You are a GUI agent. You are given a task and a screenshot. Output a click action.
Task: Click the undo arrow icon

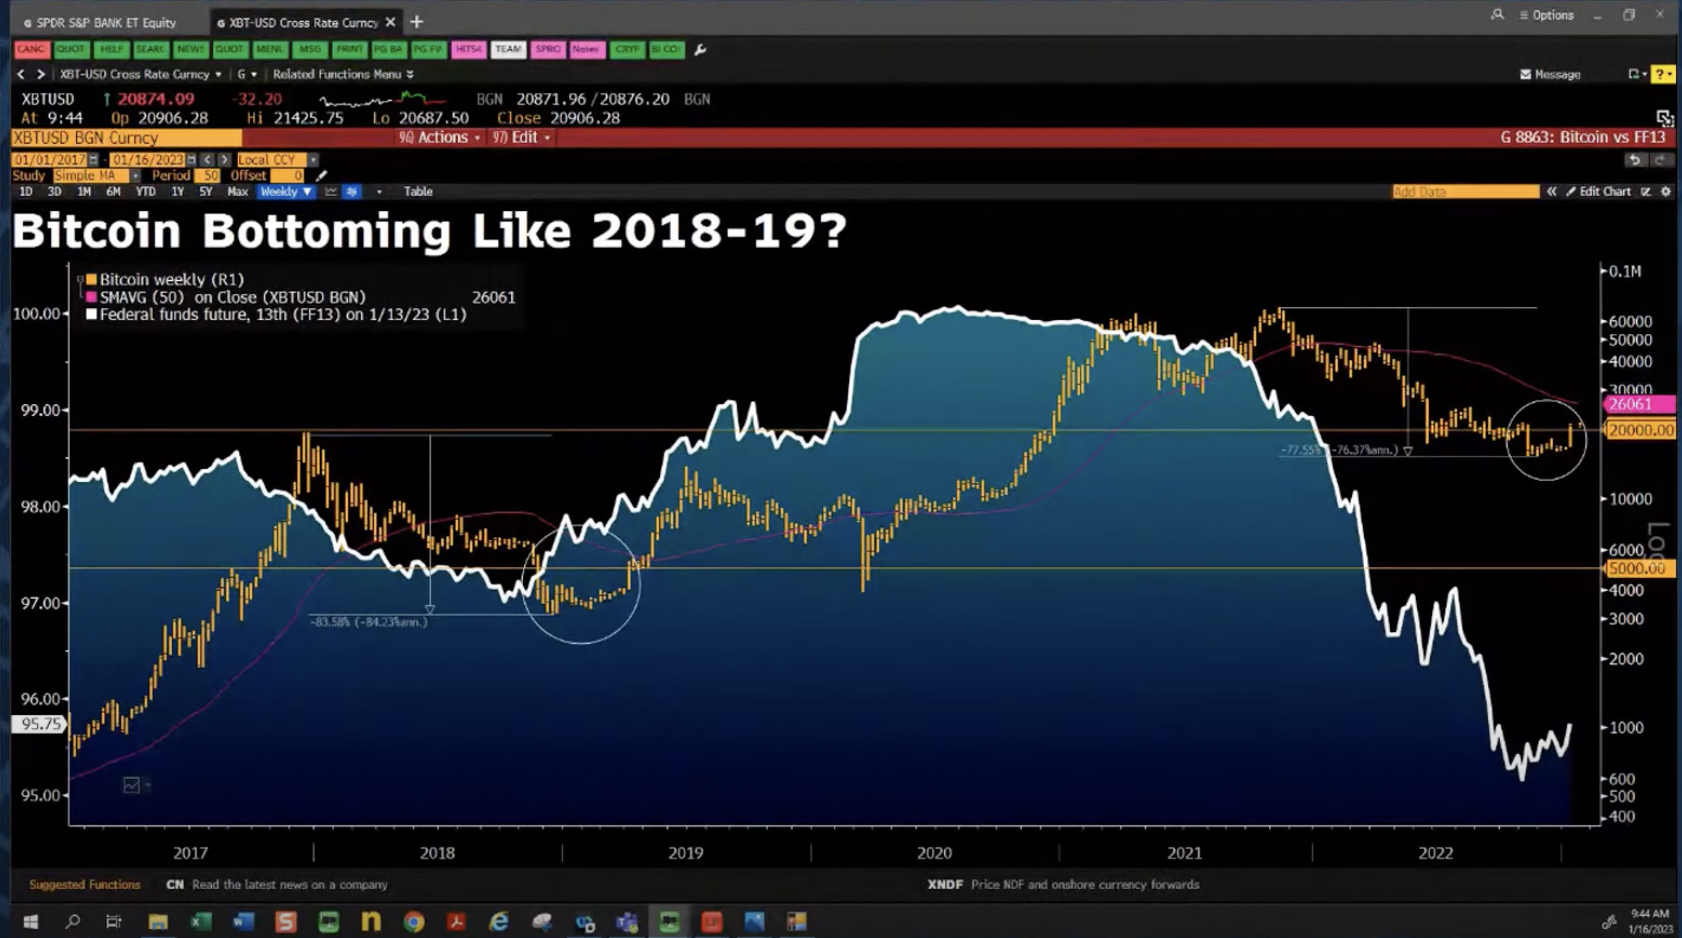click(1635, 160)
